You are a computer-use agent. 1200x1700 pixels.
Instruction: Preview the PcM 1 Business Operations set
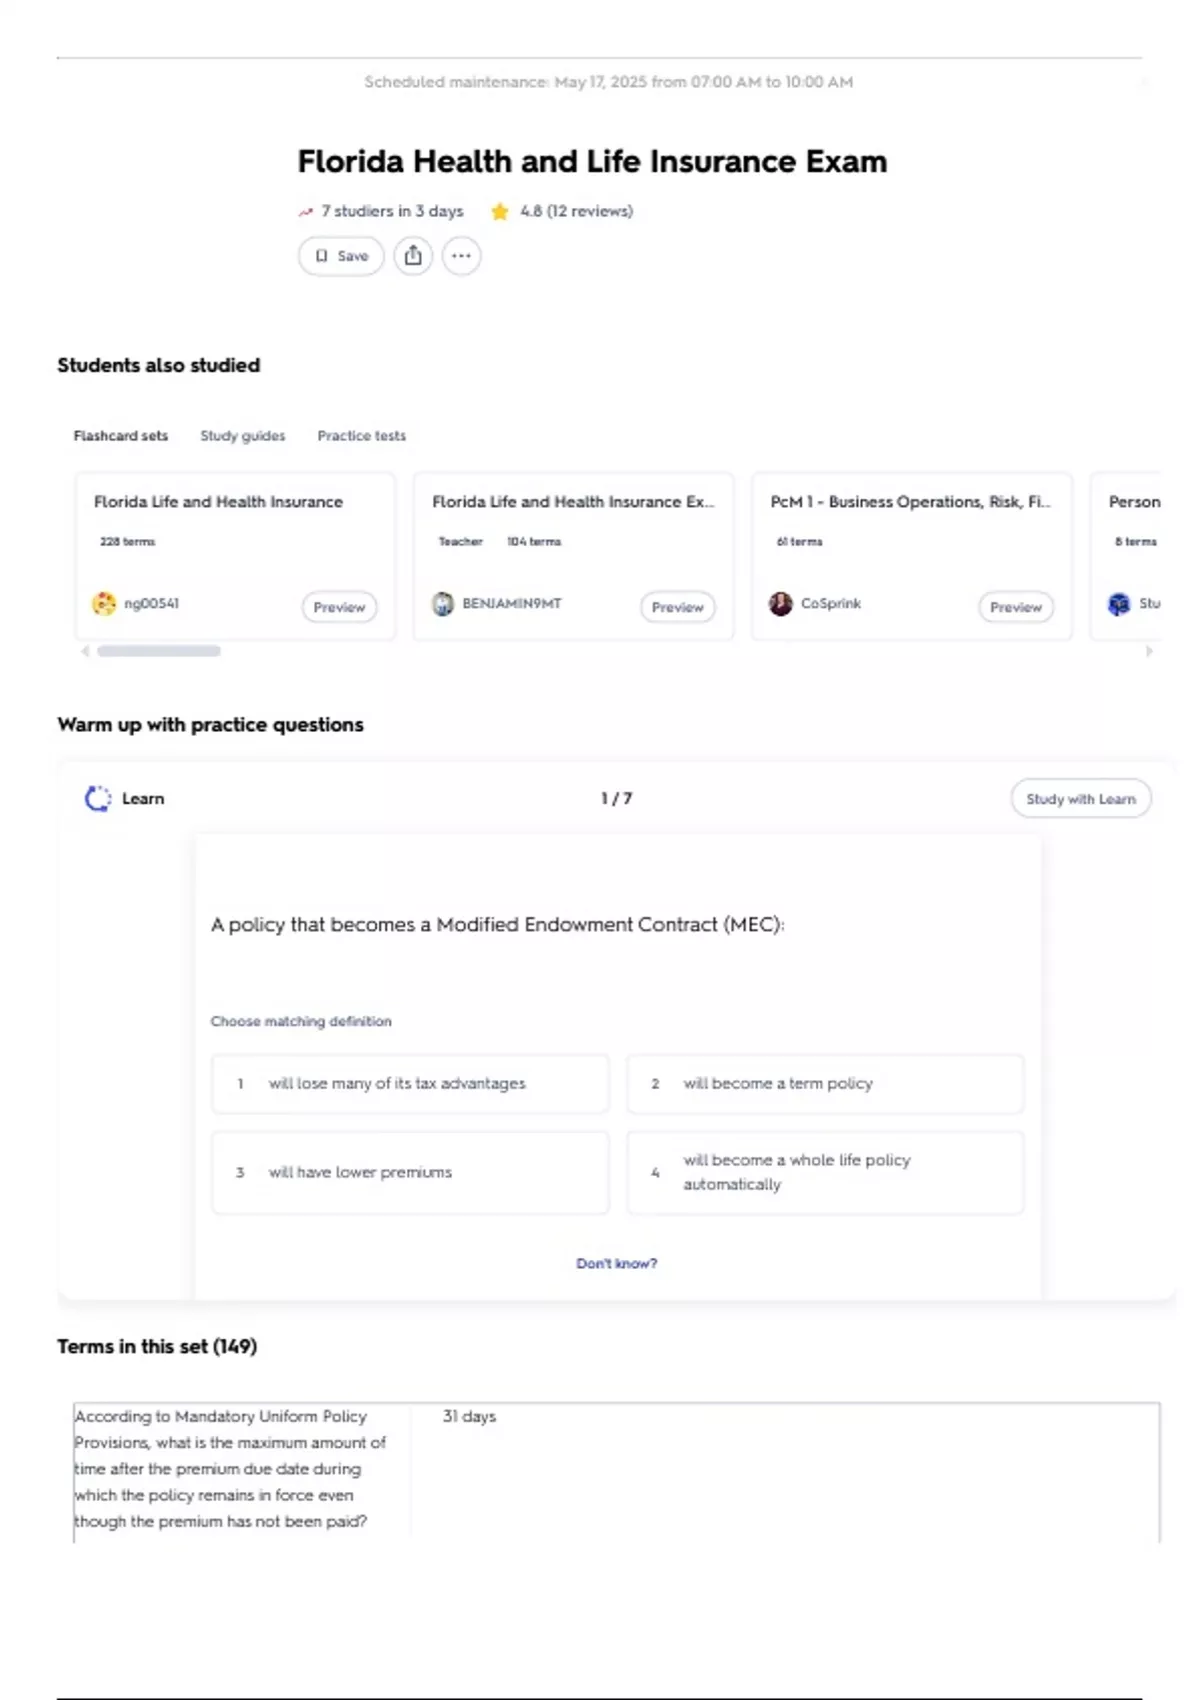tap(1015, 607)
